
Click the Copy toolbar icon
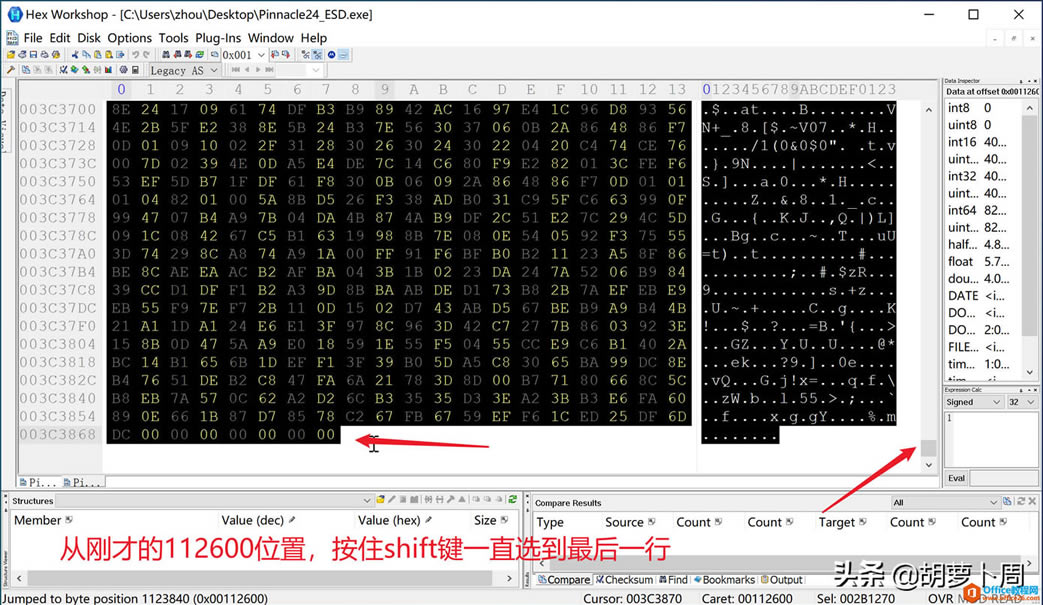pos(86,55)
